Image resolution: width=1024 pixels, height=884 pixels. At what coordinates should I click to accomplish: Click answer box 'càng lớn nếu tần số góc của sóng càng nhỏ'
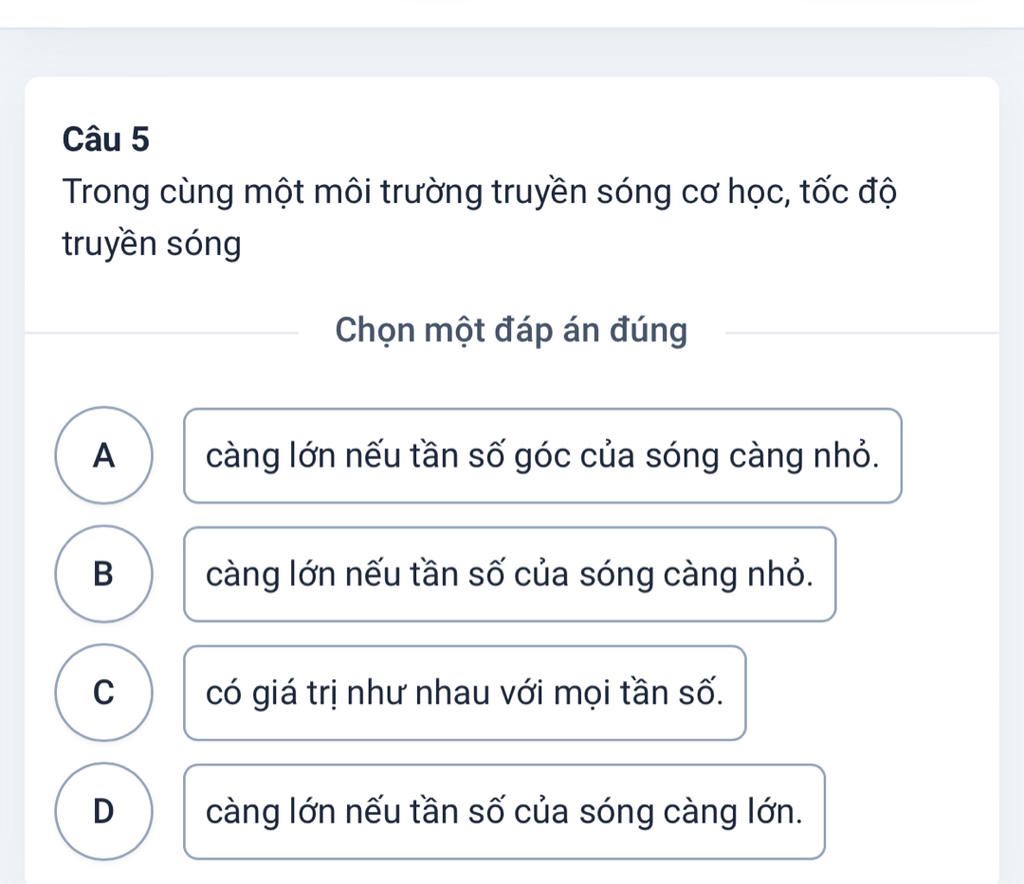(543, 456)
